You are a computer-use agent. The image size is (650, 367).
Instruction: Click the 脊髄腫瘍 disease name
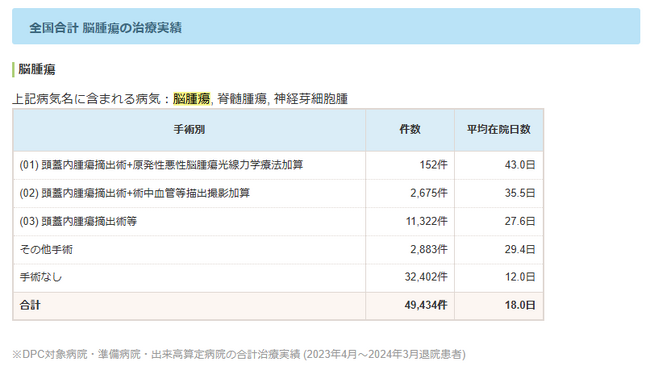pos(242,99)
